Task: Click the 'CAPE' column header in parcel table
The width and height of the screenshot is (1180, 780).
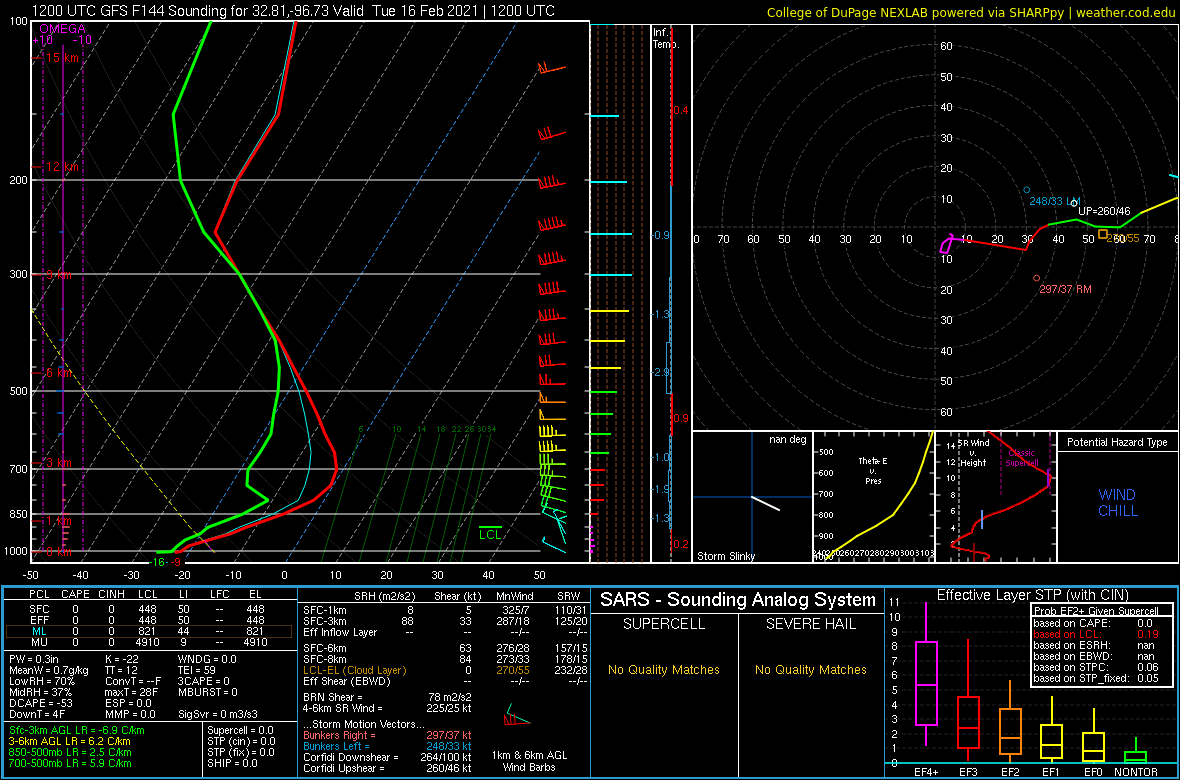Action: 76,595
